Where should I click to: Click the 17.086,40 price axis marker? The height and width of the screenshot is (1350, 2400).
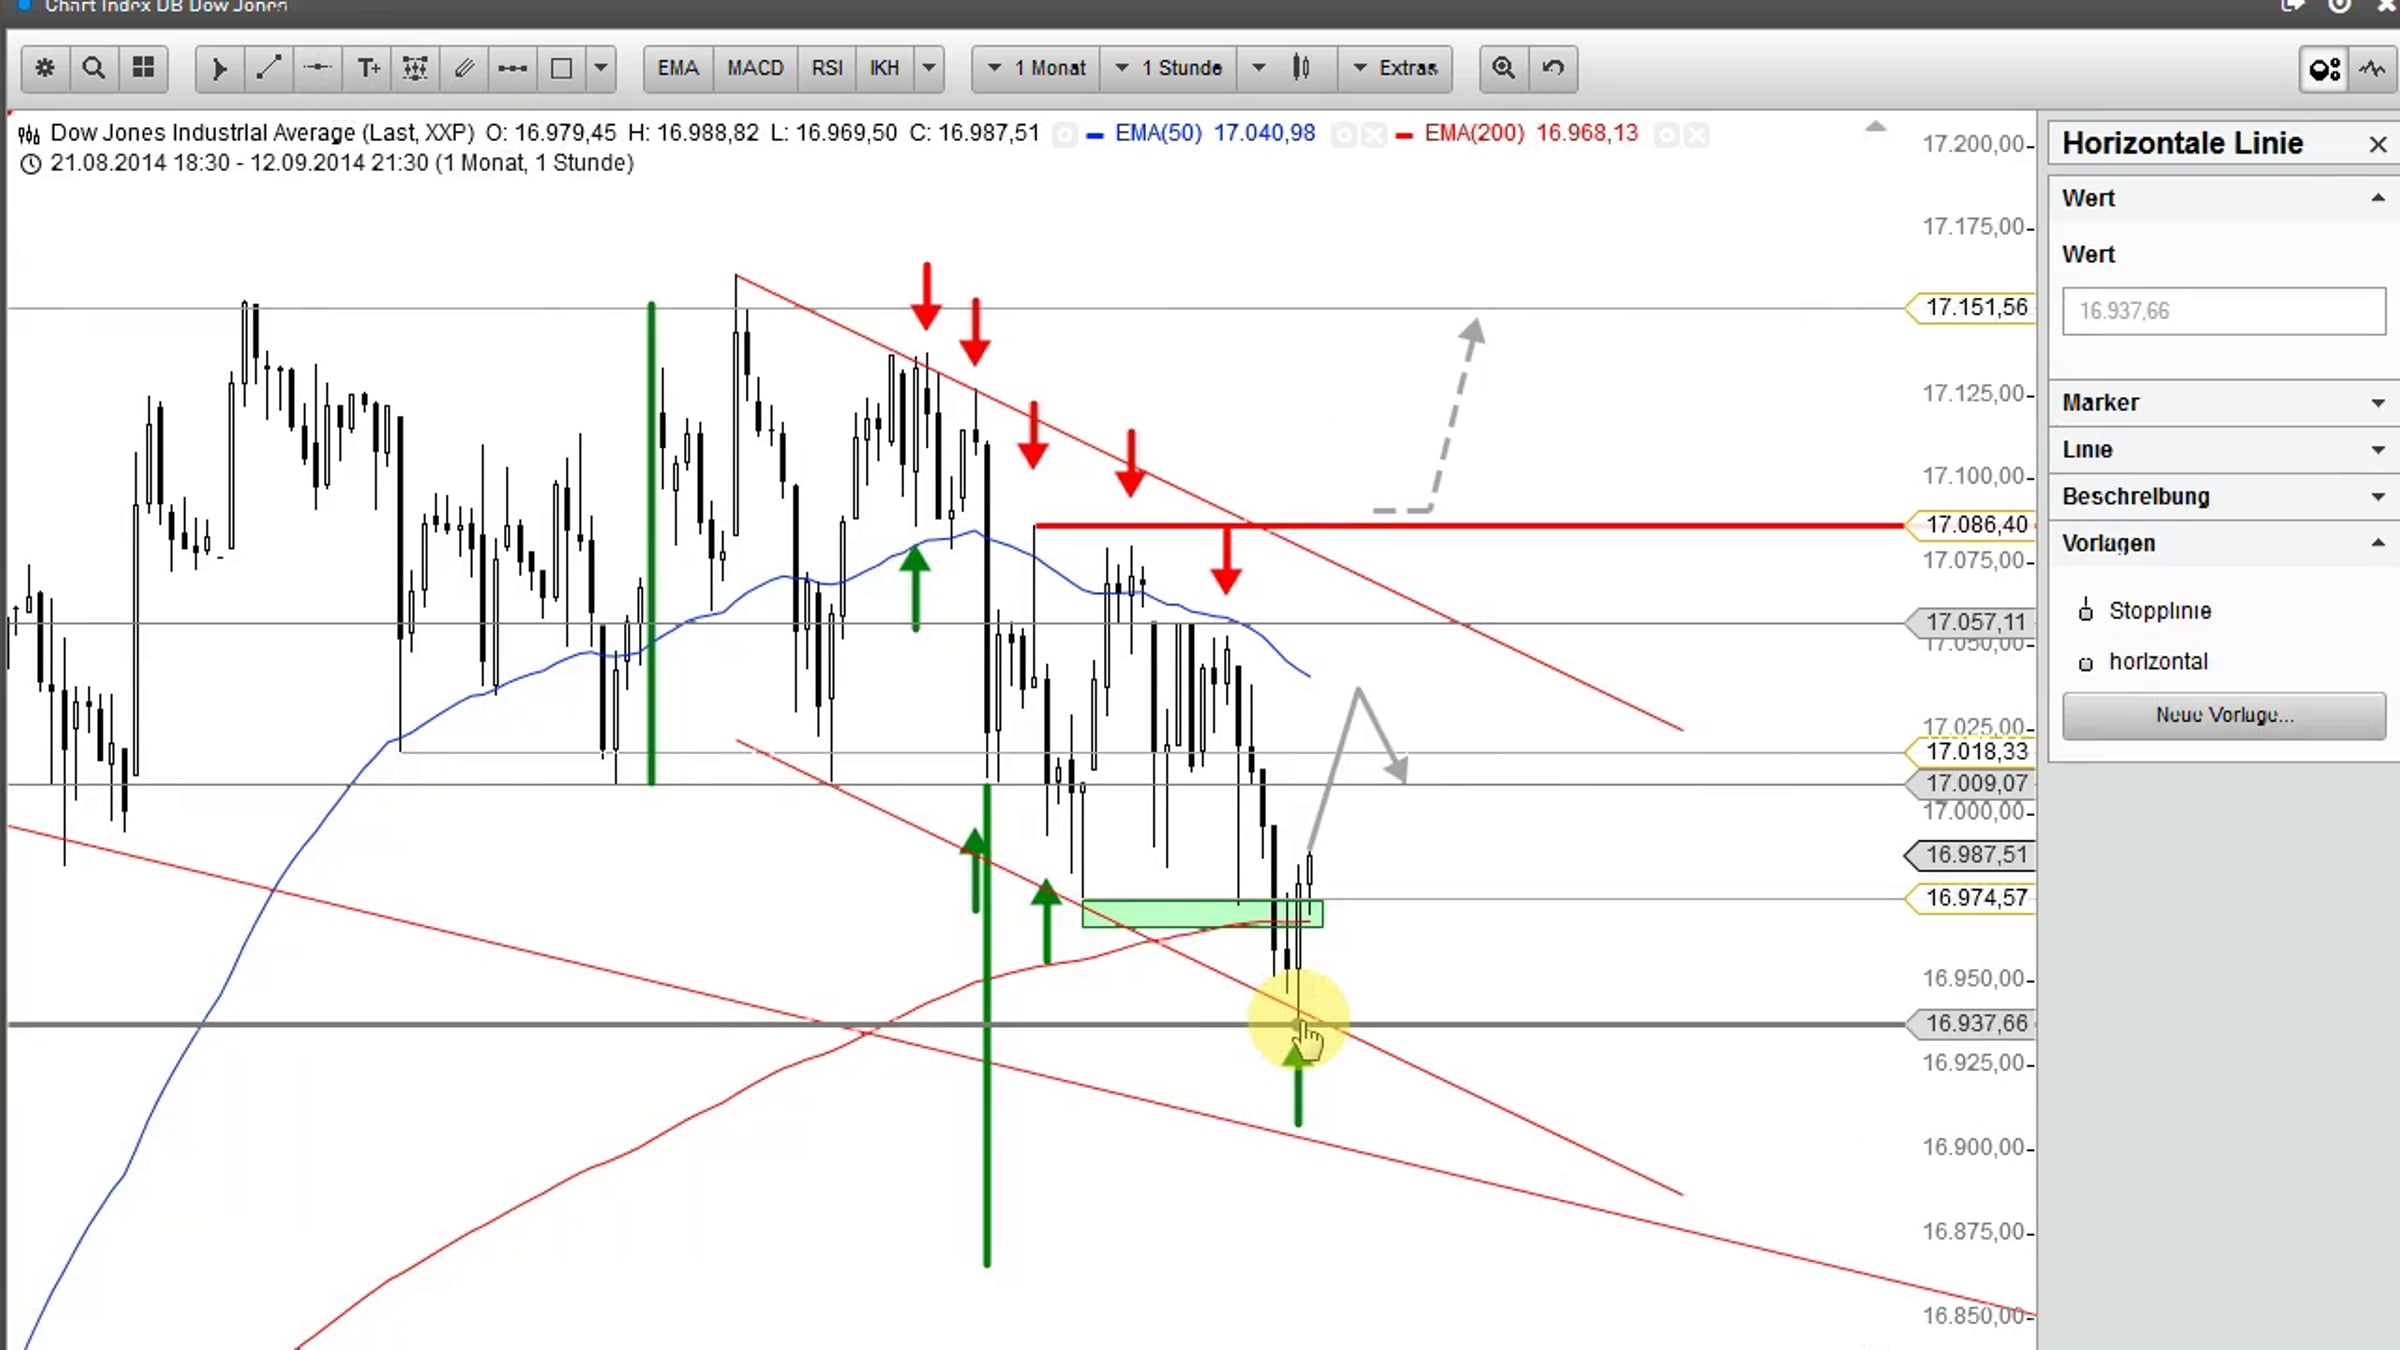[x=1971, y=525]
